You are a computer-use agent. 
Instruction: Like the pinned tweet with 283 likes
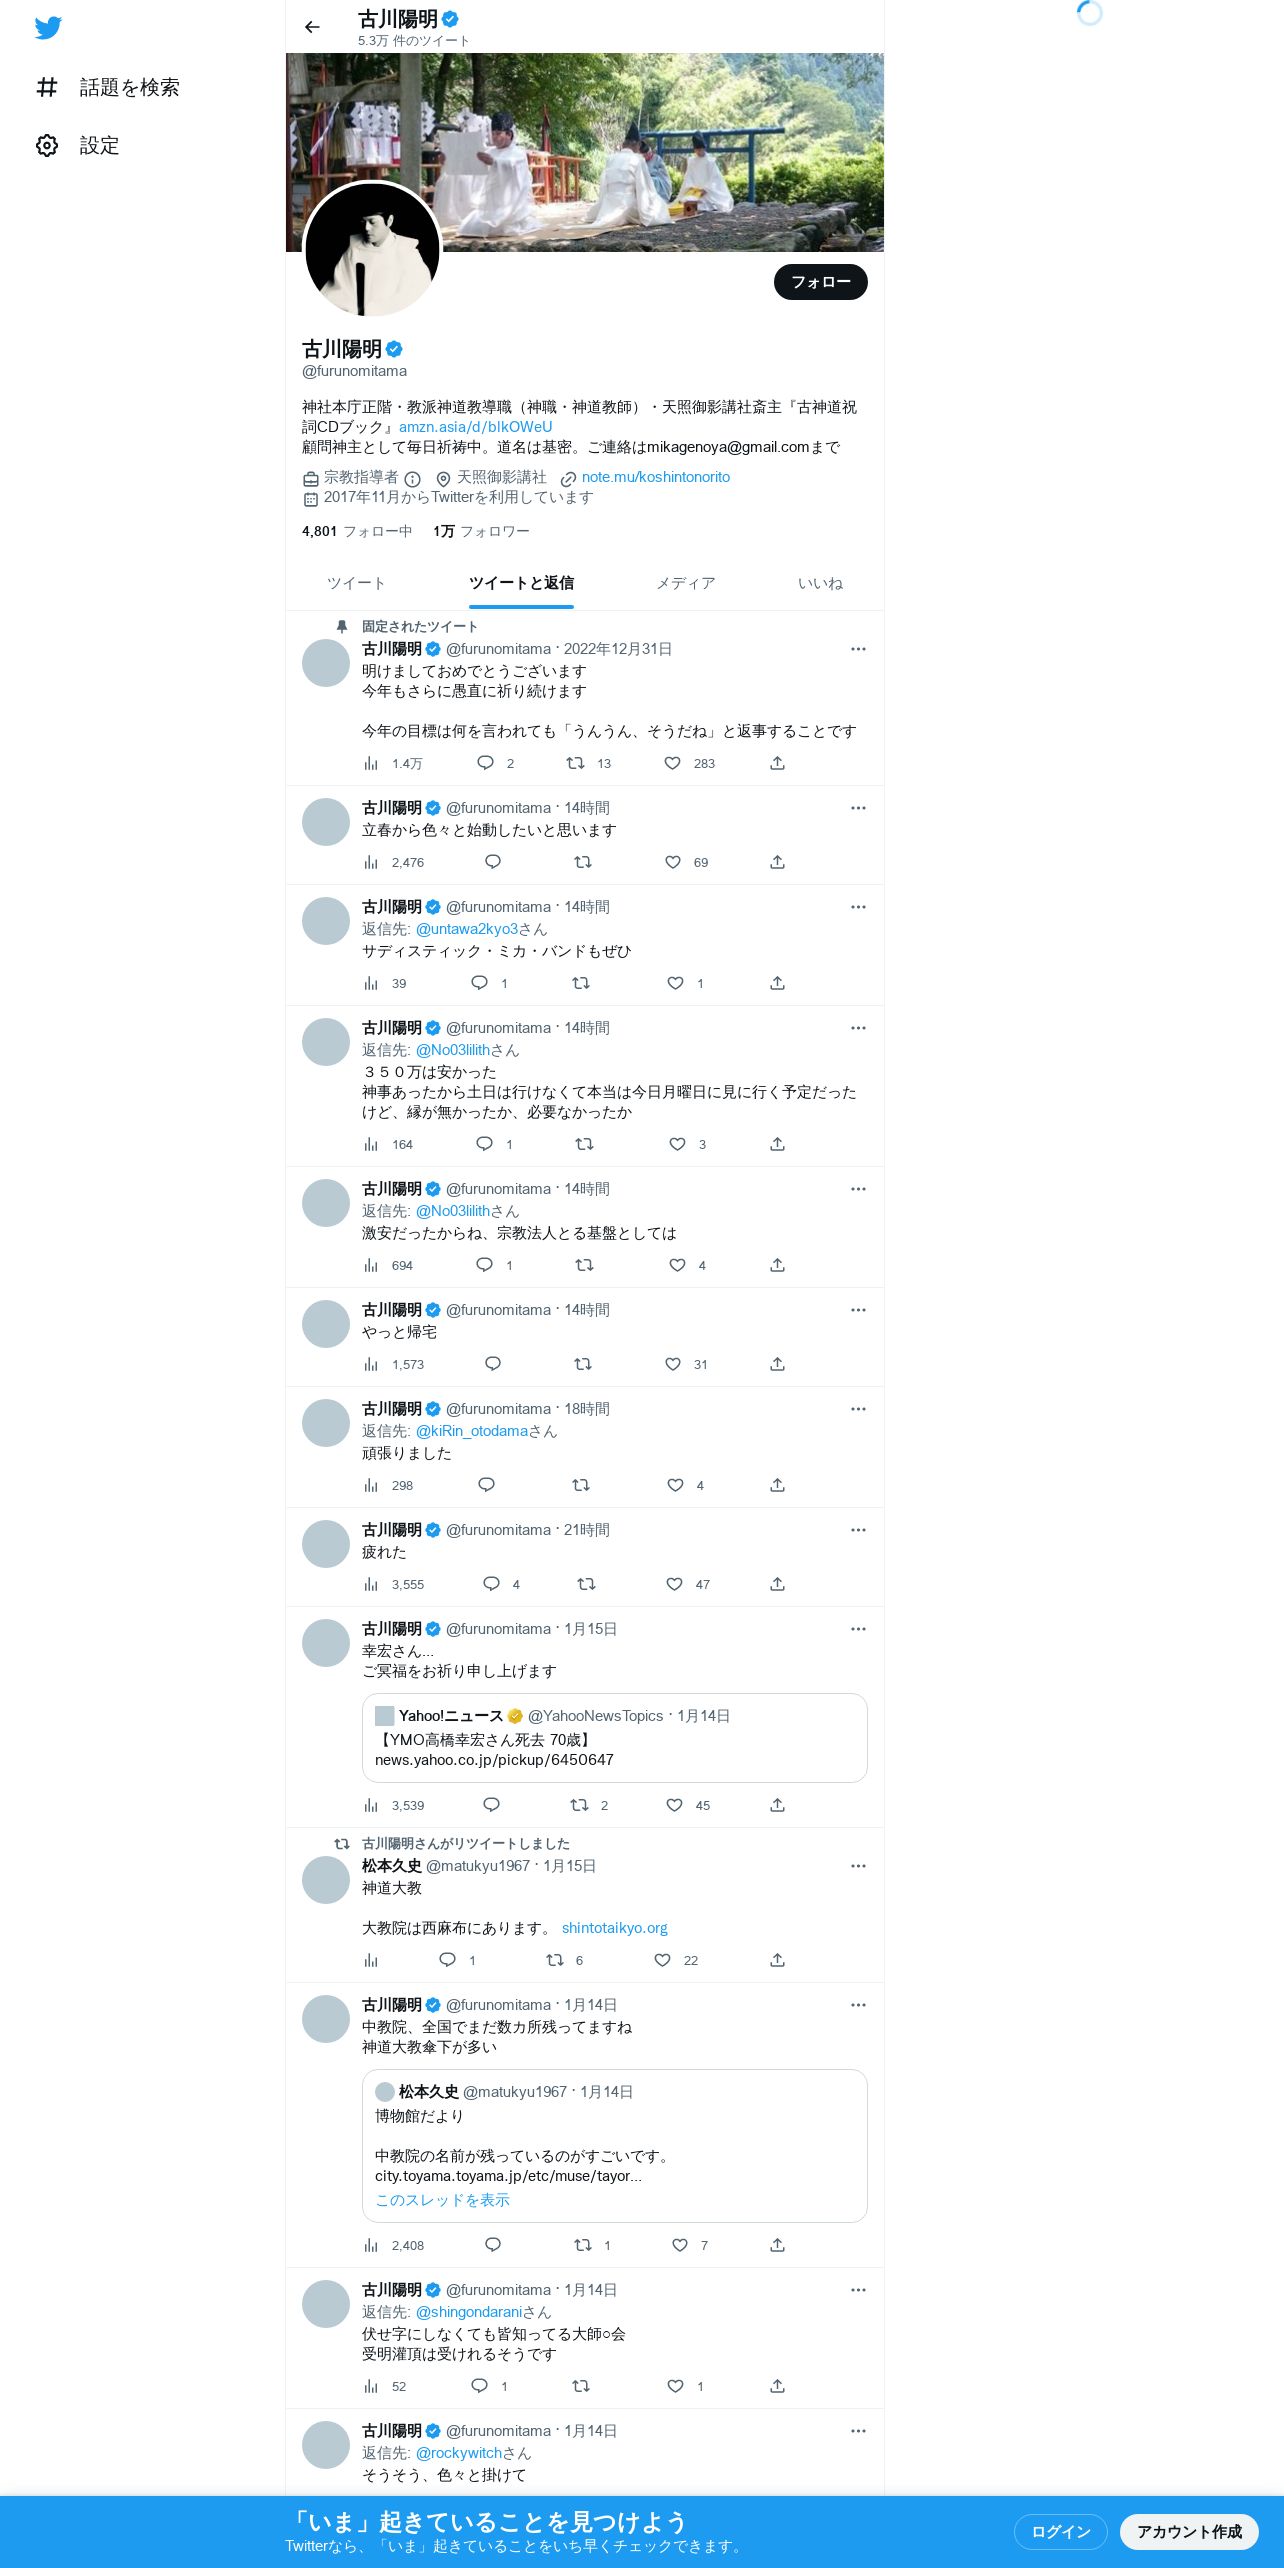click(x=673, y=763)
